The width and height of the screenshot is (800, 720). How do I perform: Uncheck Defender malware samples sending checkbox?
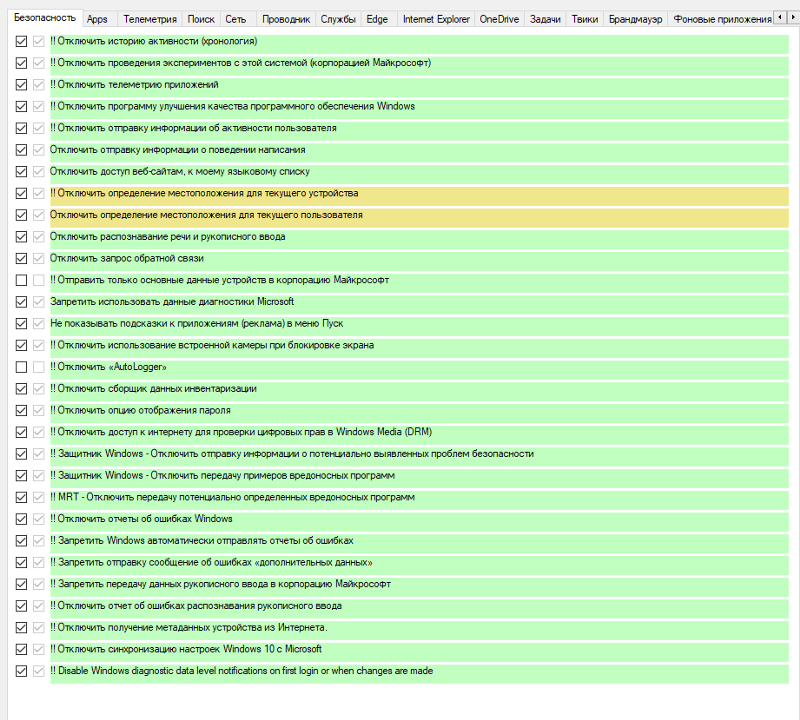tap(21, 476)
